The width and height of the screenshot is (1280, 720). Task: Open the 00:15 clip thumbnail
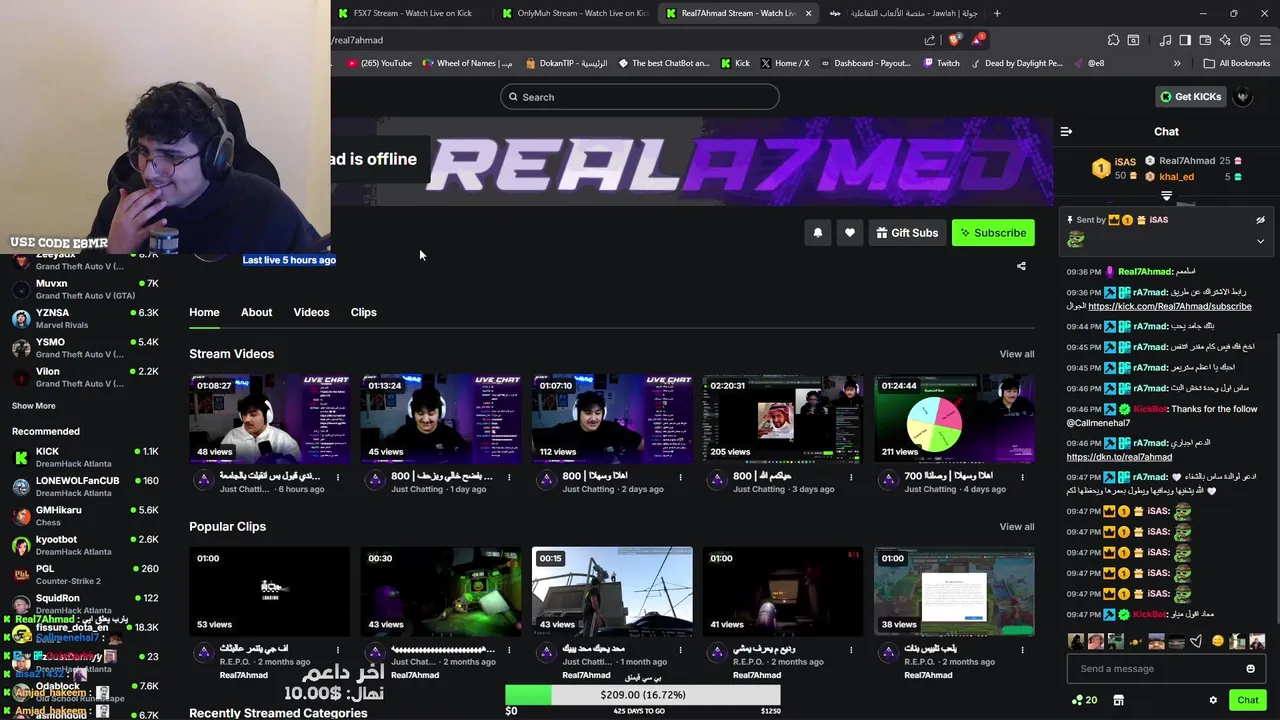pyautogui.click(x=612, y=592)
